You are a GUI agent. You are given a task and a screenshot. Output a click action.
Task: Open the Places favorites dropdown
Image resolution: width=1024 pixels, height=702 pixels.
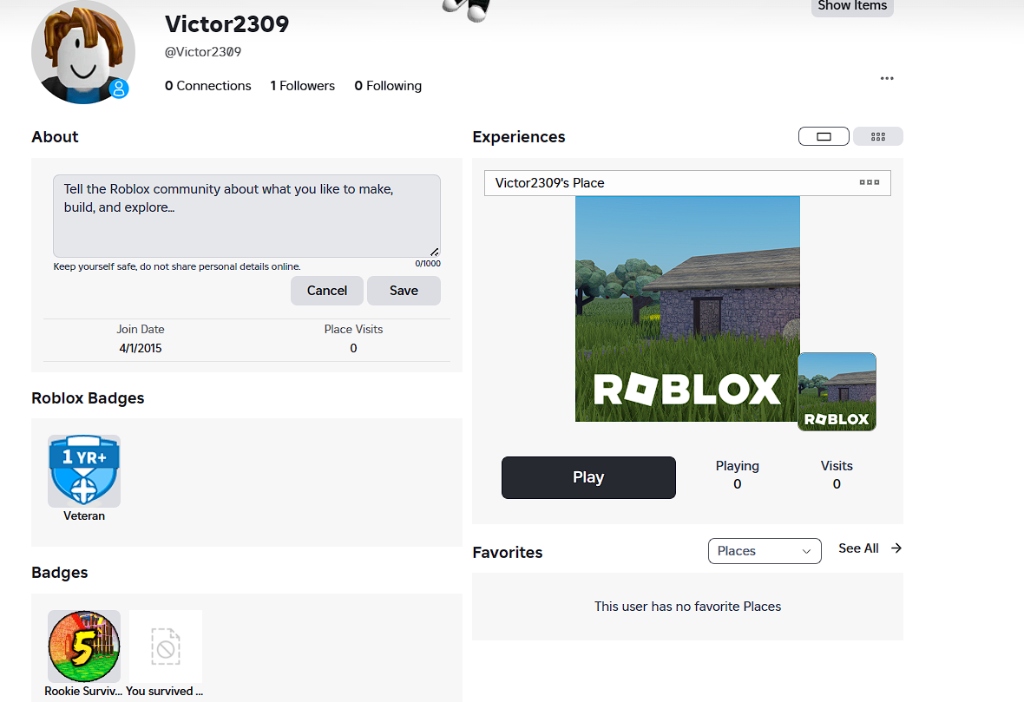[x=764, y=550]
